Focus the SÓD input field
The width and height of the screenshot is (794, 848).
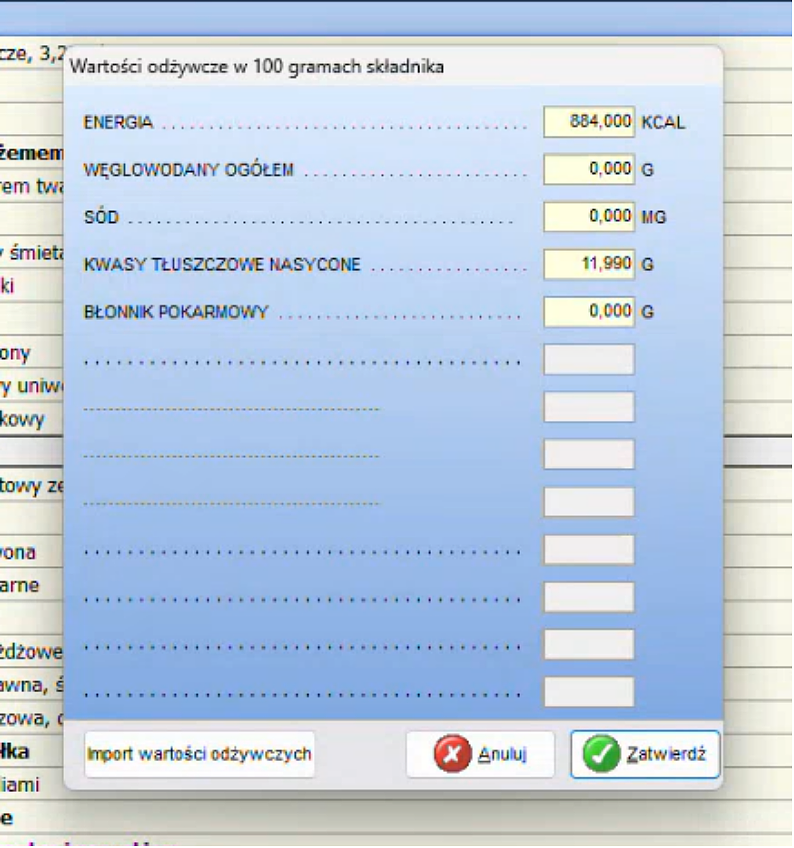(588, 217)
